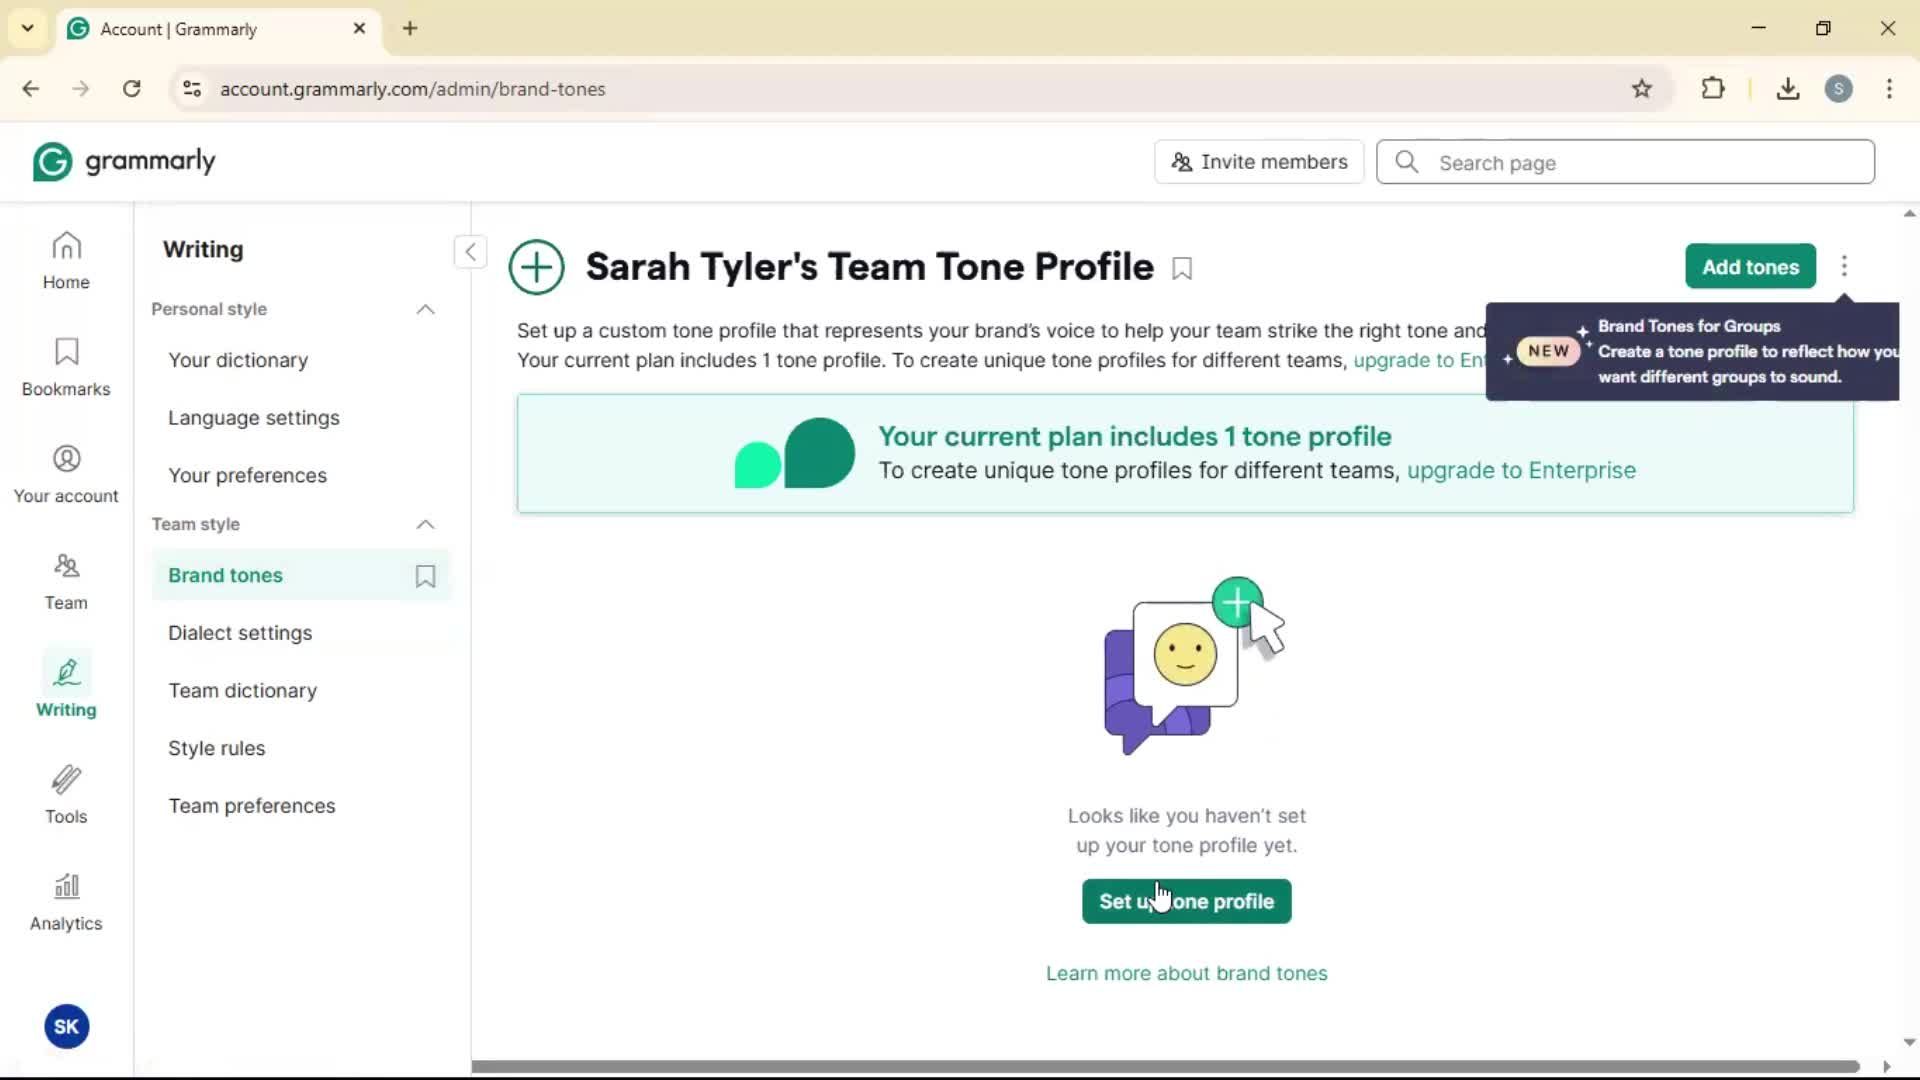Click the SK profile avatar
Screen dimensions: 1920x1080
pyautogui.click(x=66, y=1027)
